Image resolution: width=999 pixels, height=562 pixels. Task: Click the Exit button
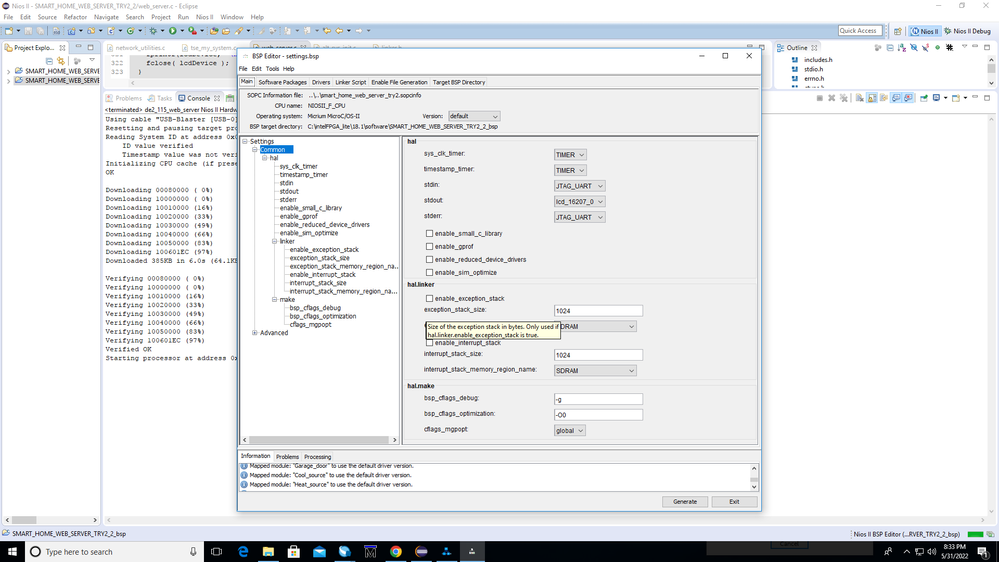point(734,502)
